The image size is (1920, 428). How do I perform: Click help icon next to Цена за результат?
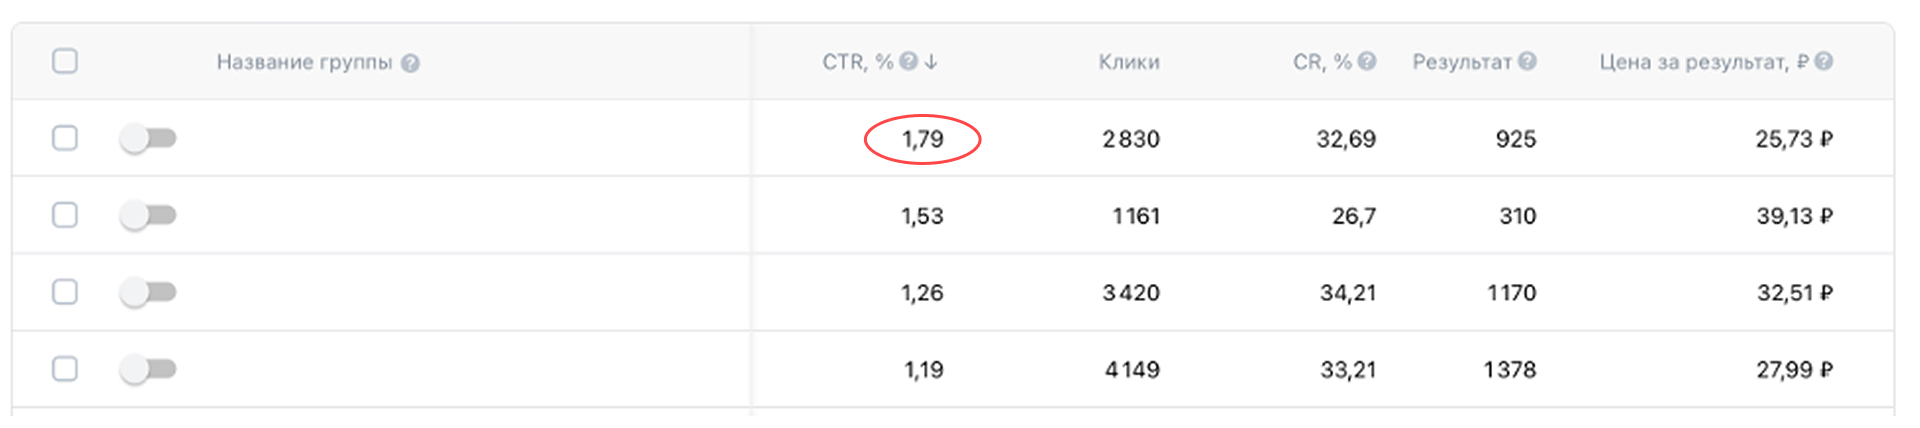point(1824,61)
